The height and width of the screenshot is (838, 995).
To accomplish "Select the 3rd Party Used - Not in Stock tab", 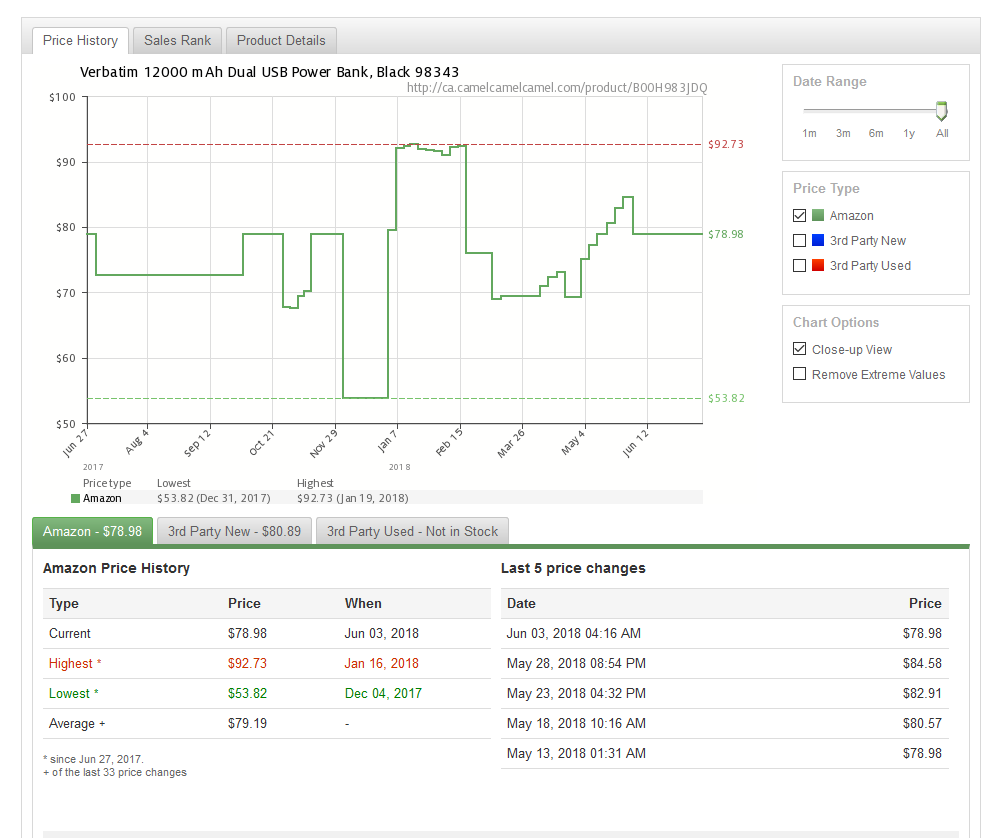I will [412, 531].
